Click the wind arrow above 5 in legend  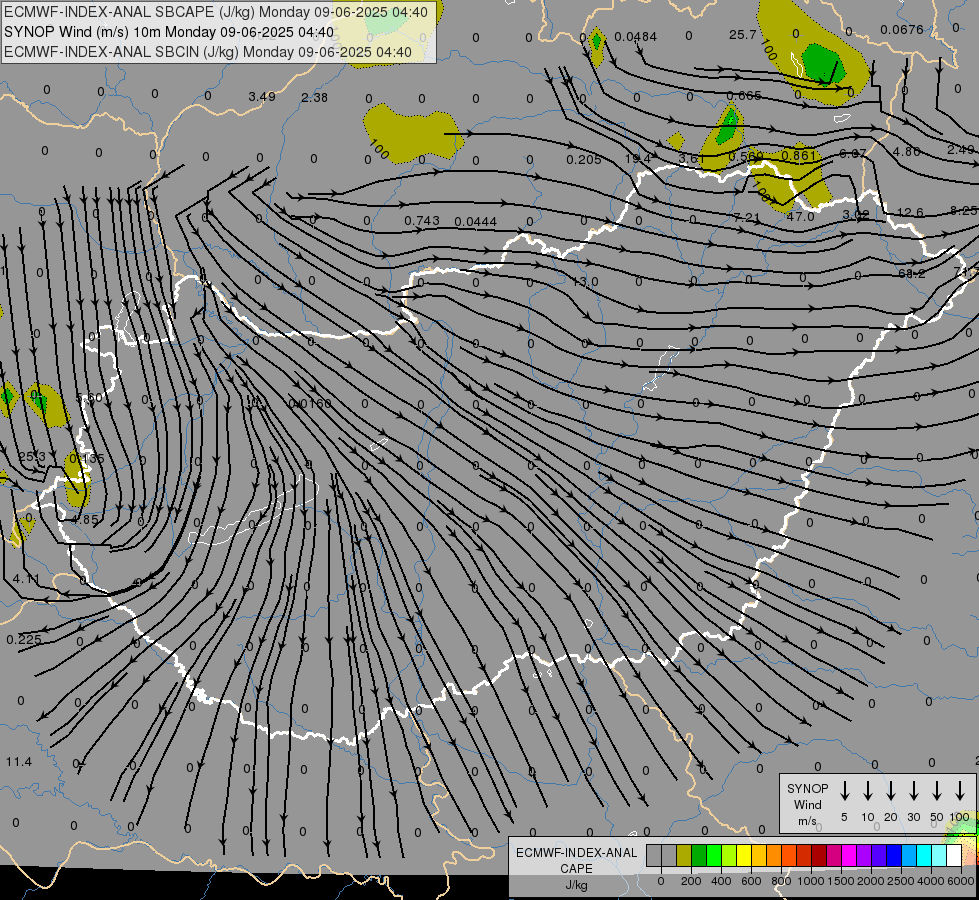(845, 791)
